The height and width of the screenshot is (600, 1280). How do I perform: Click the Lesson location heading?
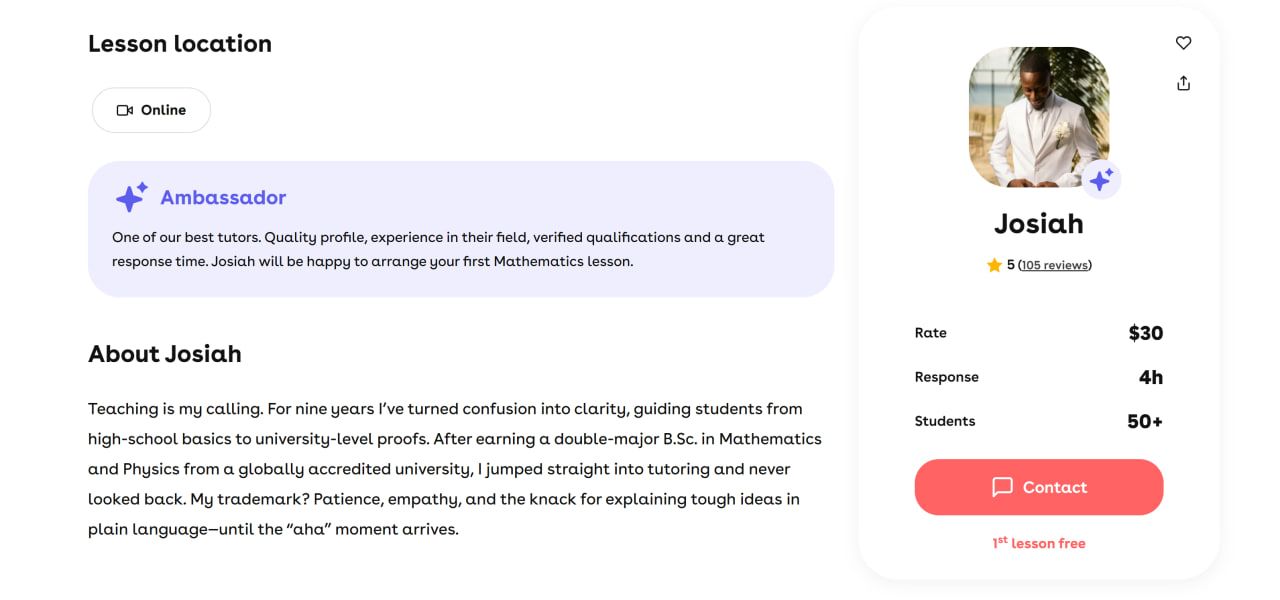(x=180, y=44)
